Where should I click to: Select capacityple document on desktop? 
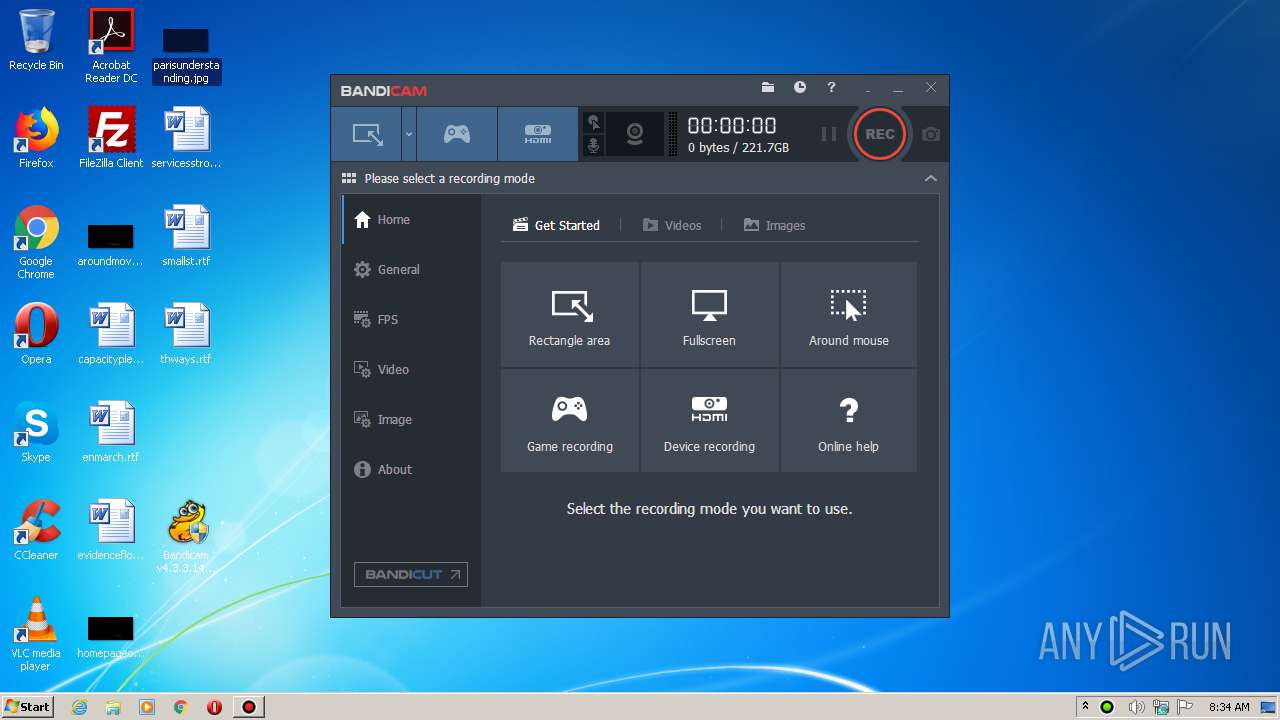coord(111,334)
